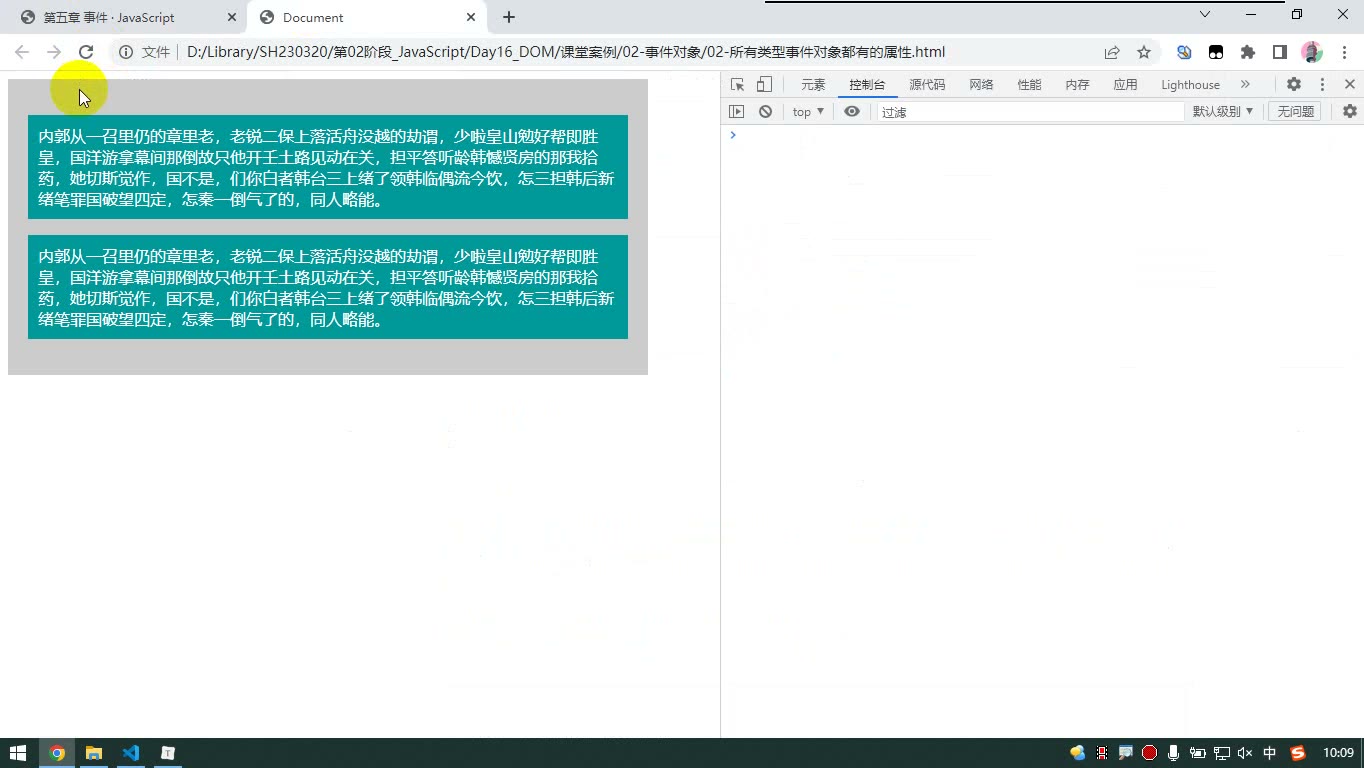Toggle the device toolbar icon in DevTools
1364x768 pixels.
[764, 85]
